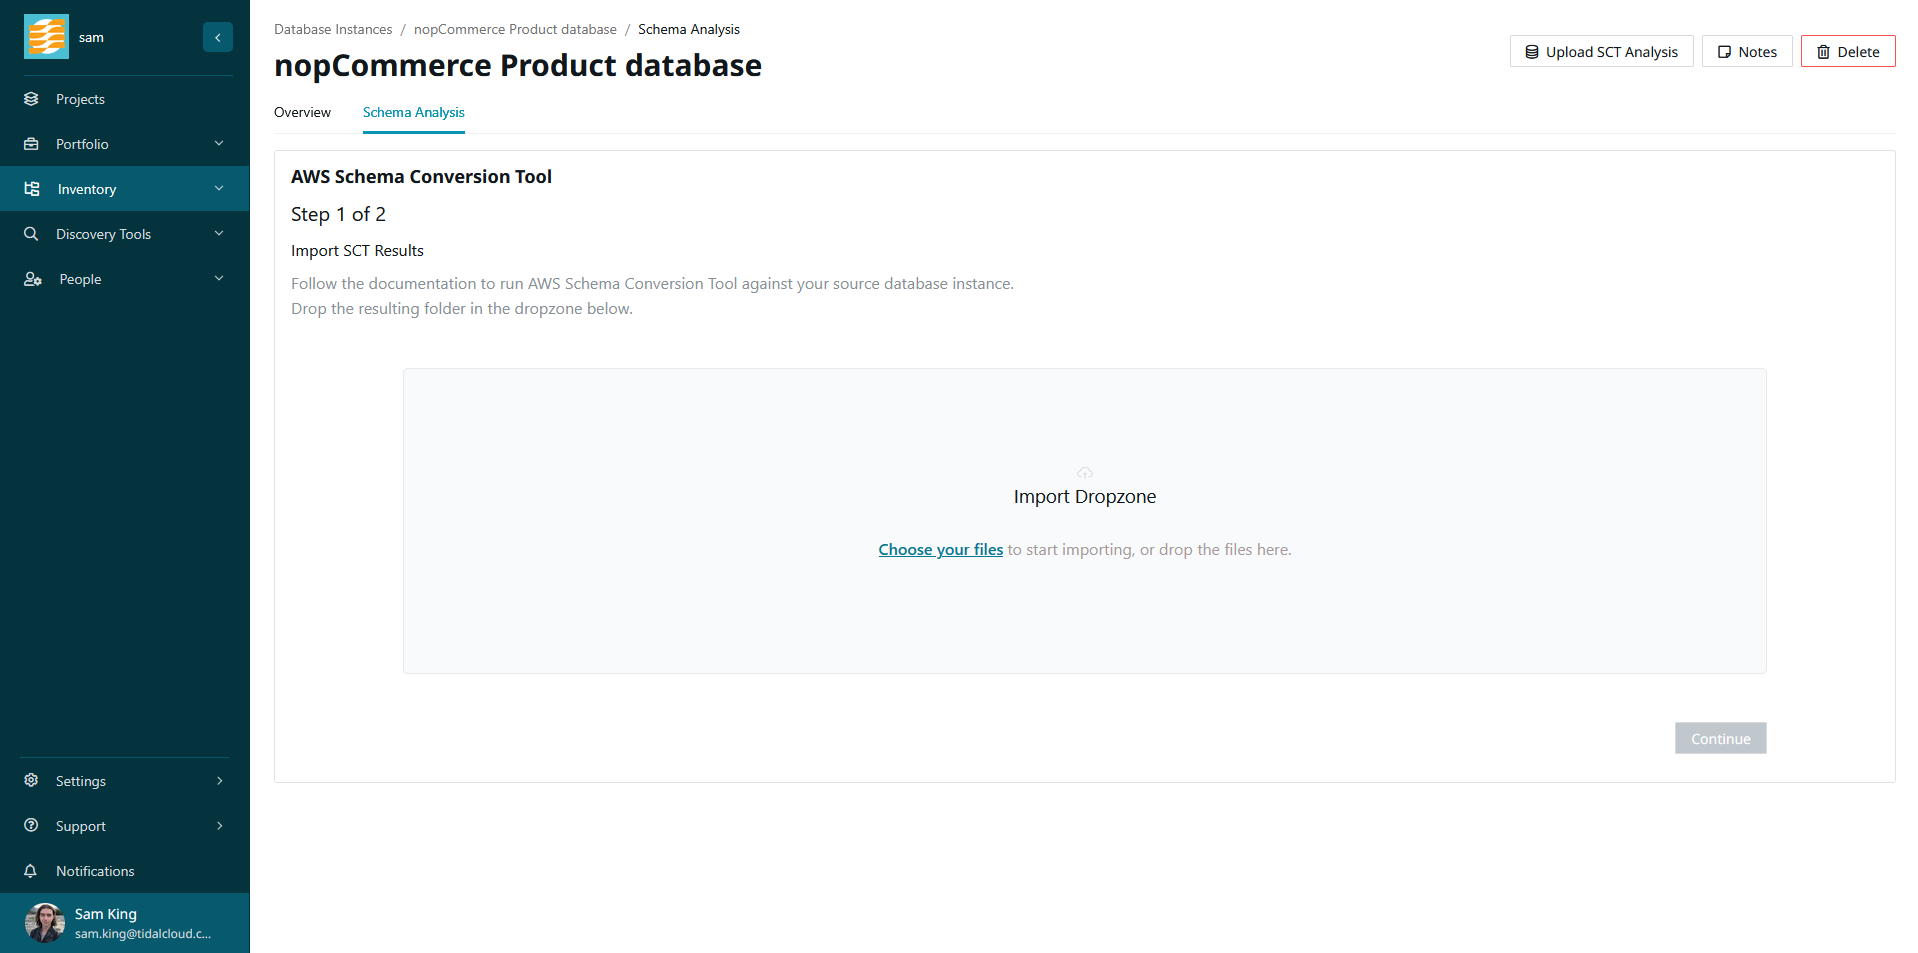Expand the Portfolio menu chevron

[x=219, y=144]
